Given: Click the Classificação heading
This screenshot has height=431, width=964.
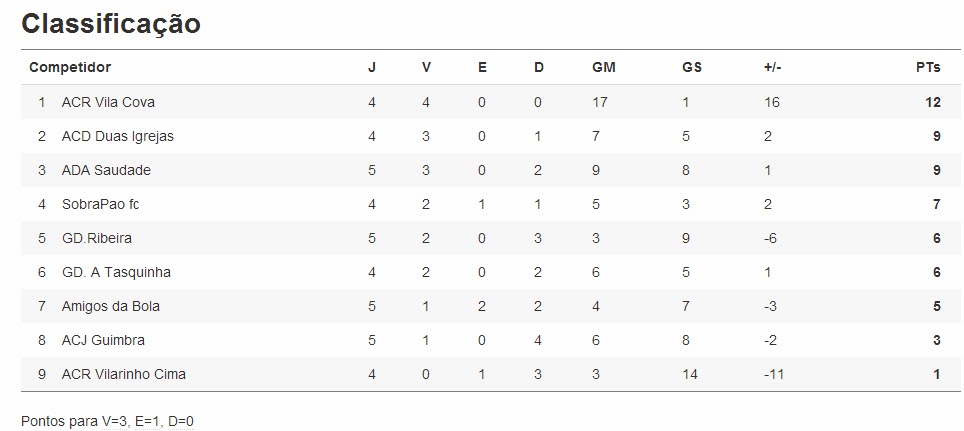Looking at the screenshot, I should tap(110, 24).
